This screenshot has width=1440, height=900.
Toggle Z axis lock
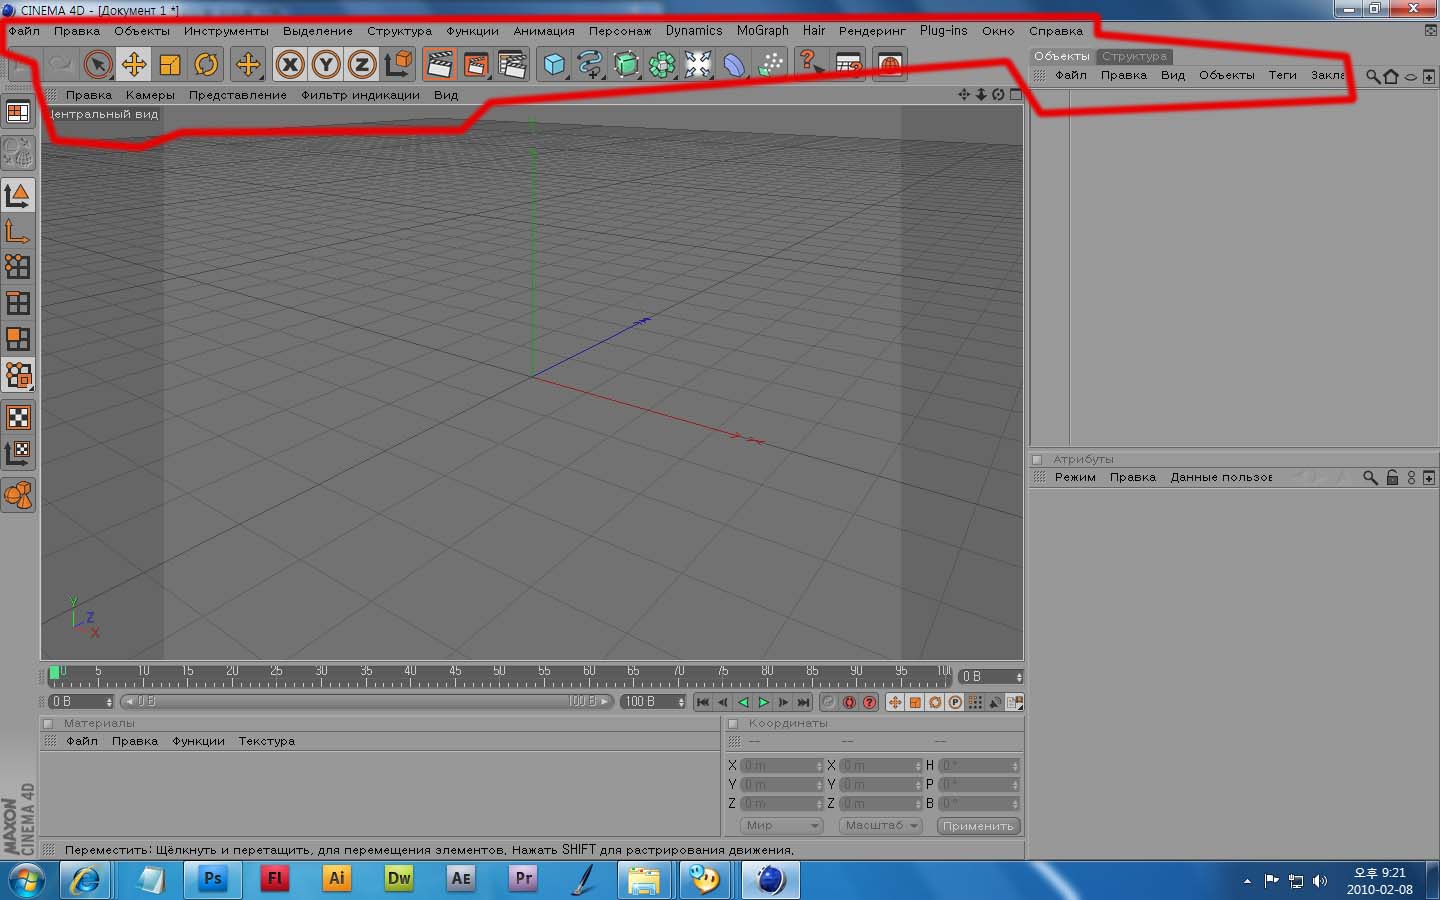tap(362, 65)
